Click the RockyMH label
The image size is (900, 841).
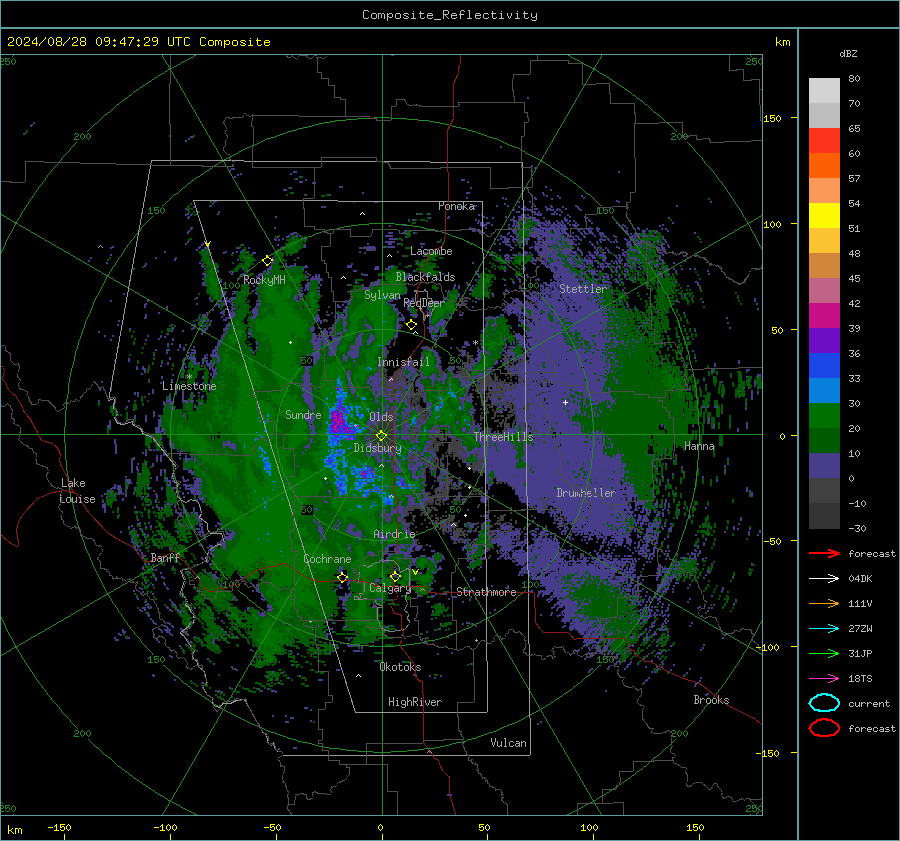(264, 280)
